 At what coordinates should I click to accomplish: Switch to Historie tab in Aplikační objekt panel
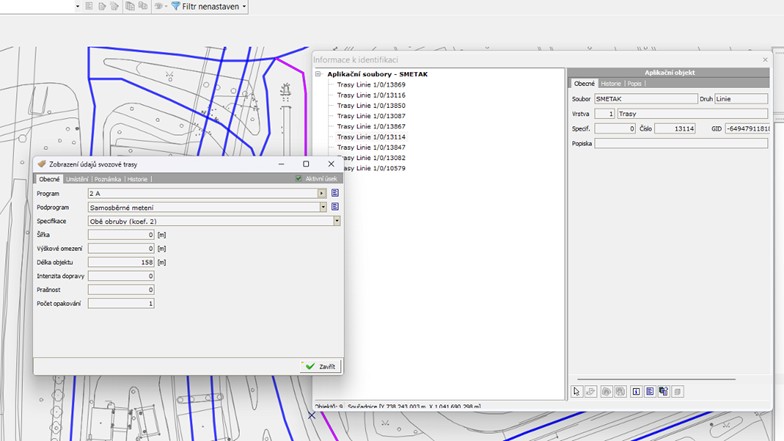click(x=610, y=83)
